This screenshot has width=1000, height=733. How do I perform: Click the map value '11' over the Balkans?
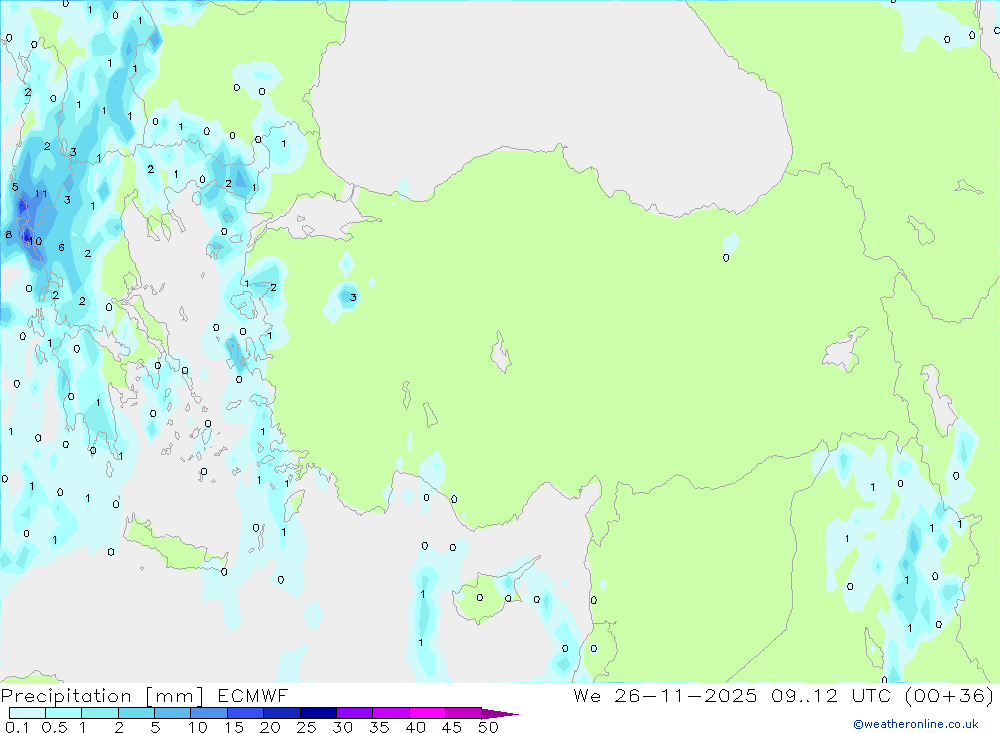41,194
